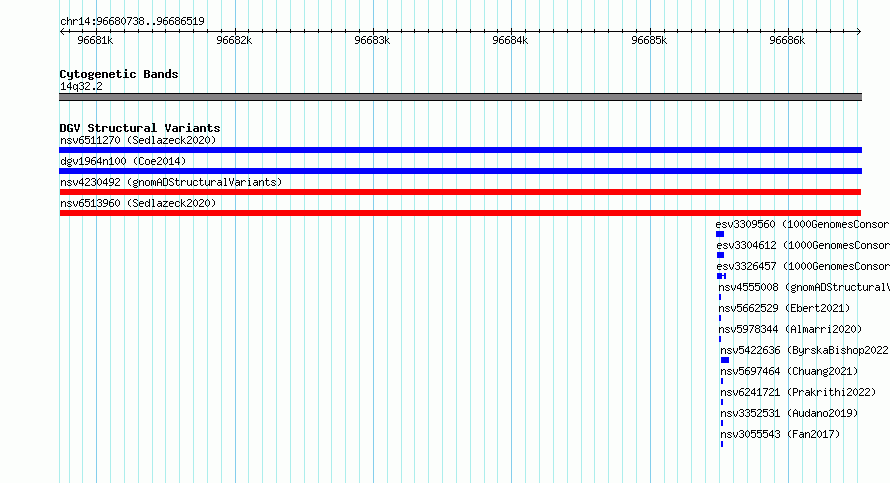
Task: Open the DGV Structural Variants track title
Action: point(140,128)
